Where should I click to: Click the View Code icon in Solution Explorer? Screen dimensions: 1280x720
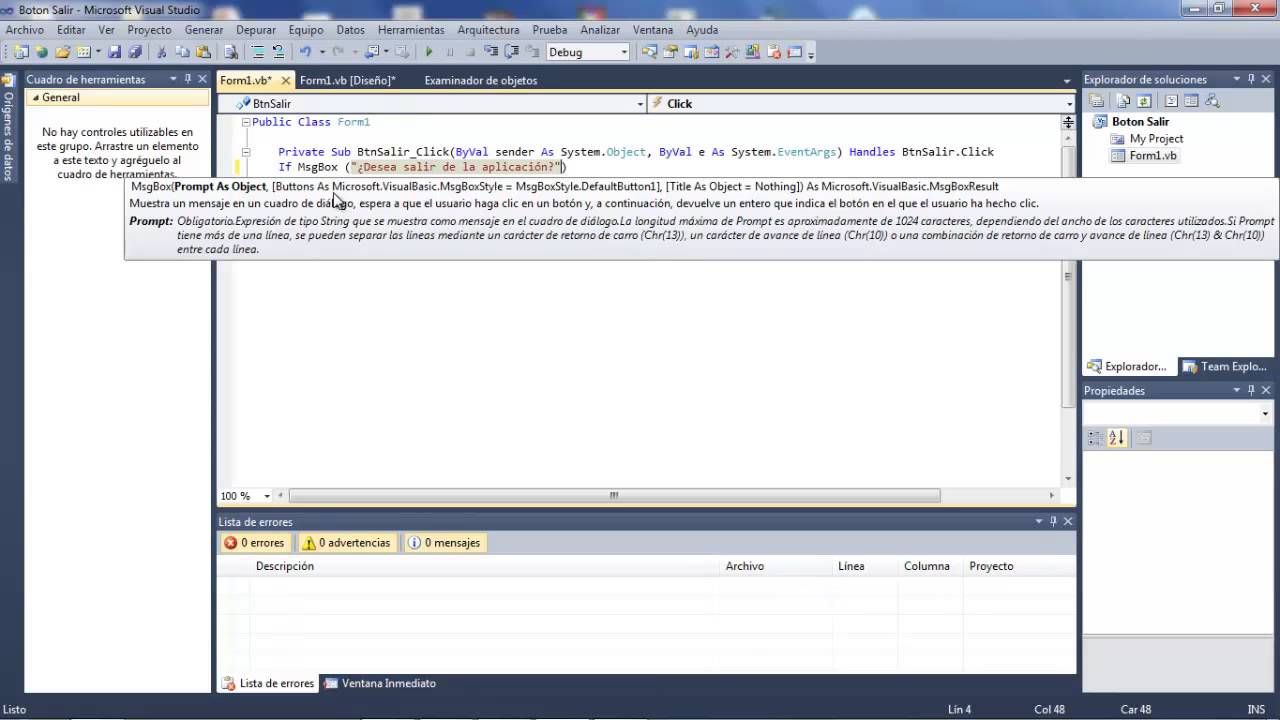pos(1171,101)
